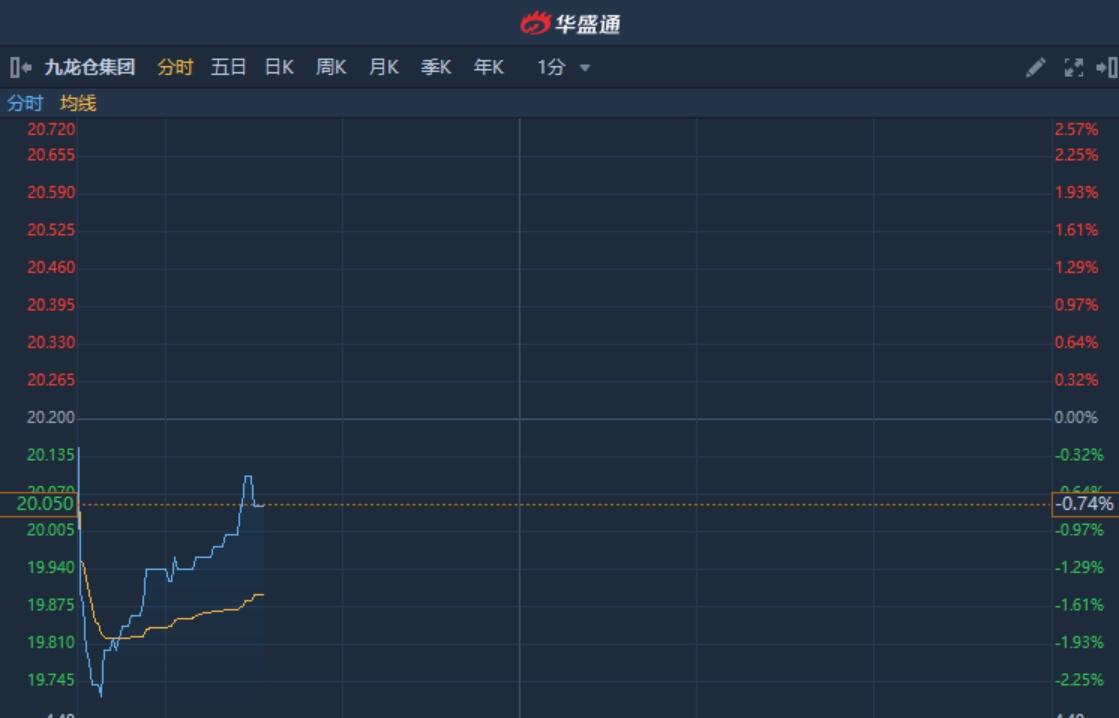
Task: Click the 0.00% axis label
Action: (1076, 418)
